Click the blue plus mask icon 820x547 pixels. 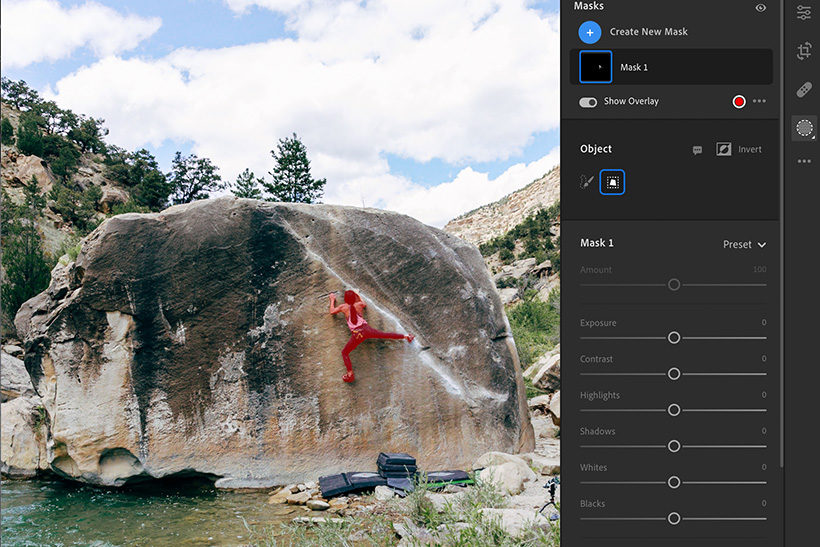tap(590, 32)
